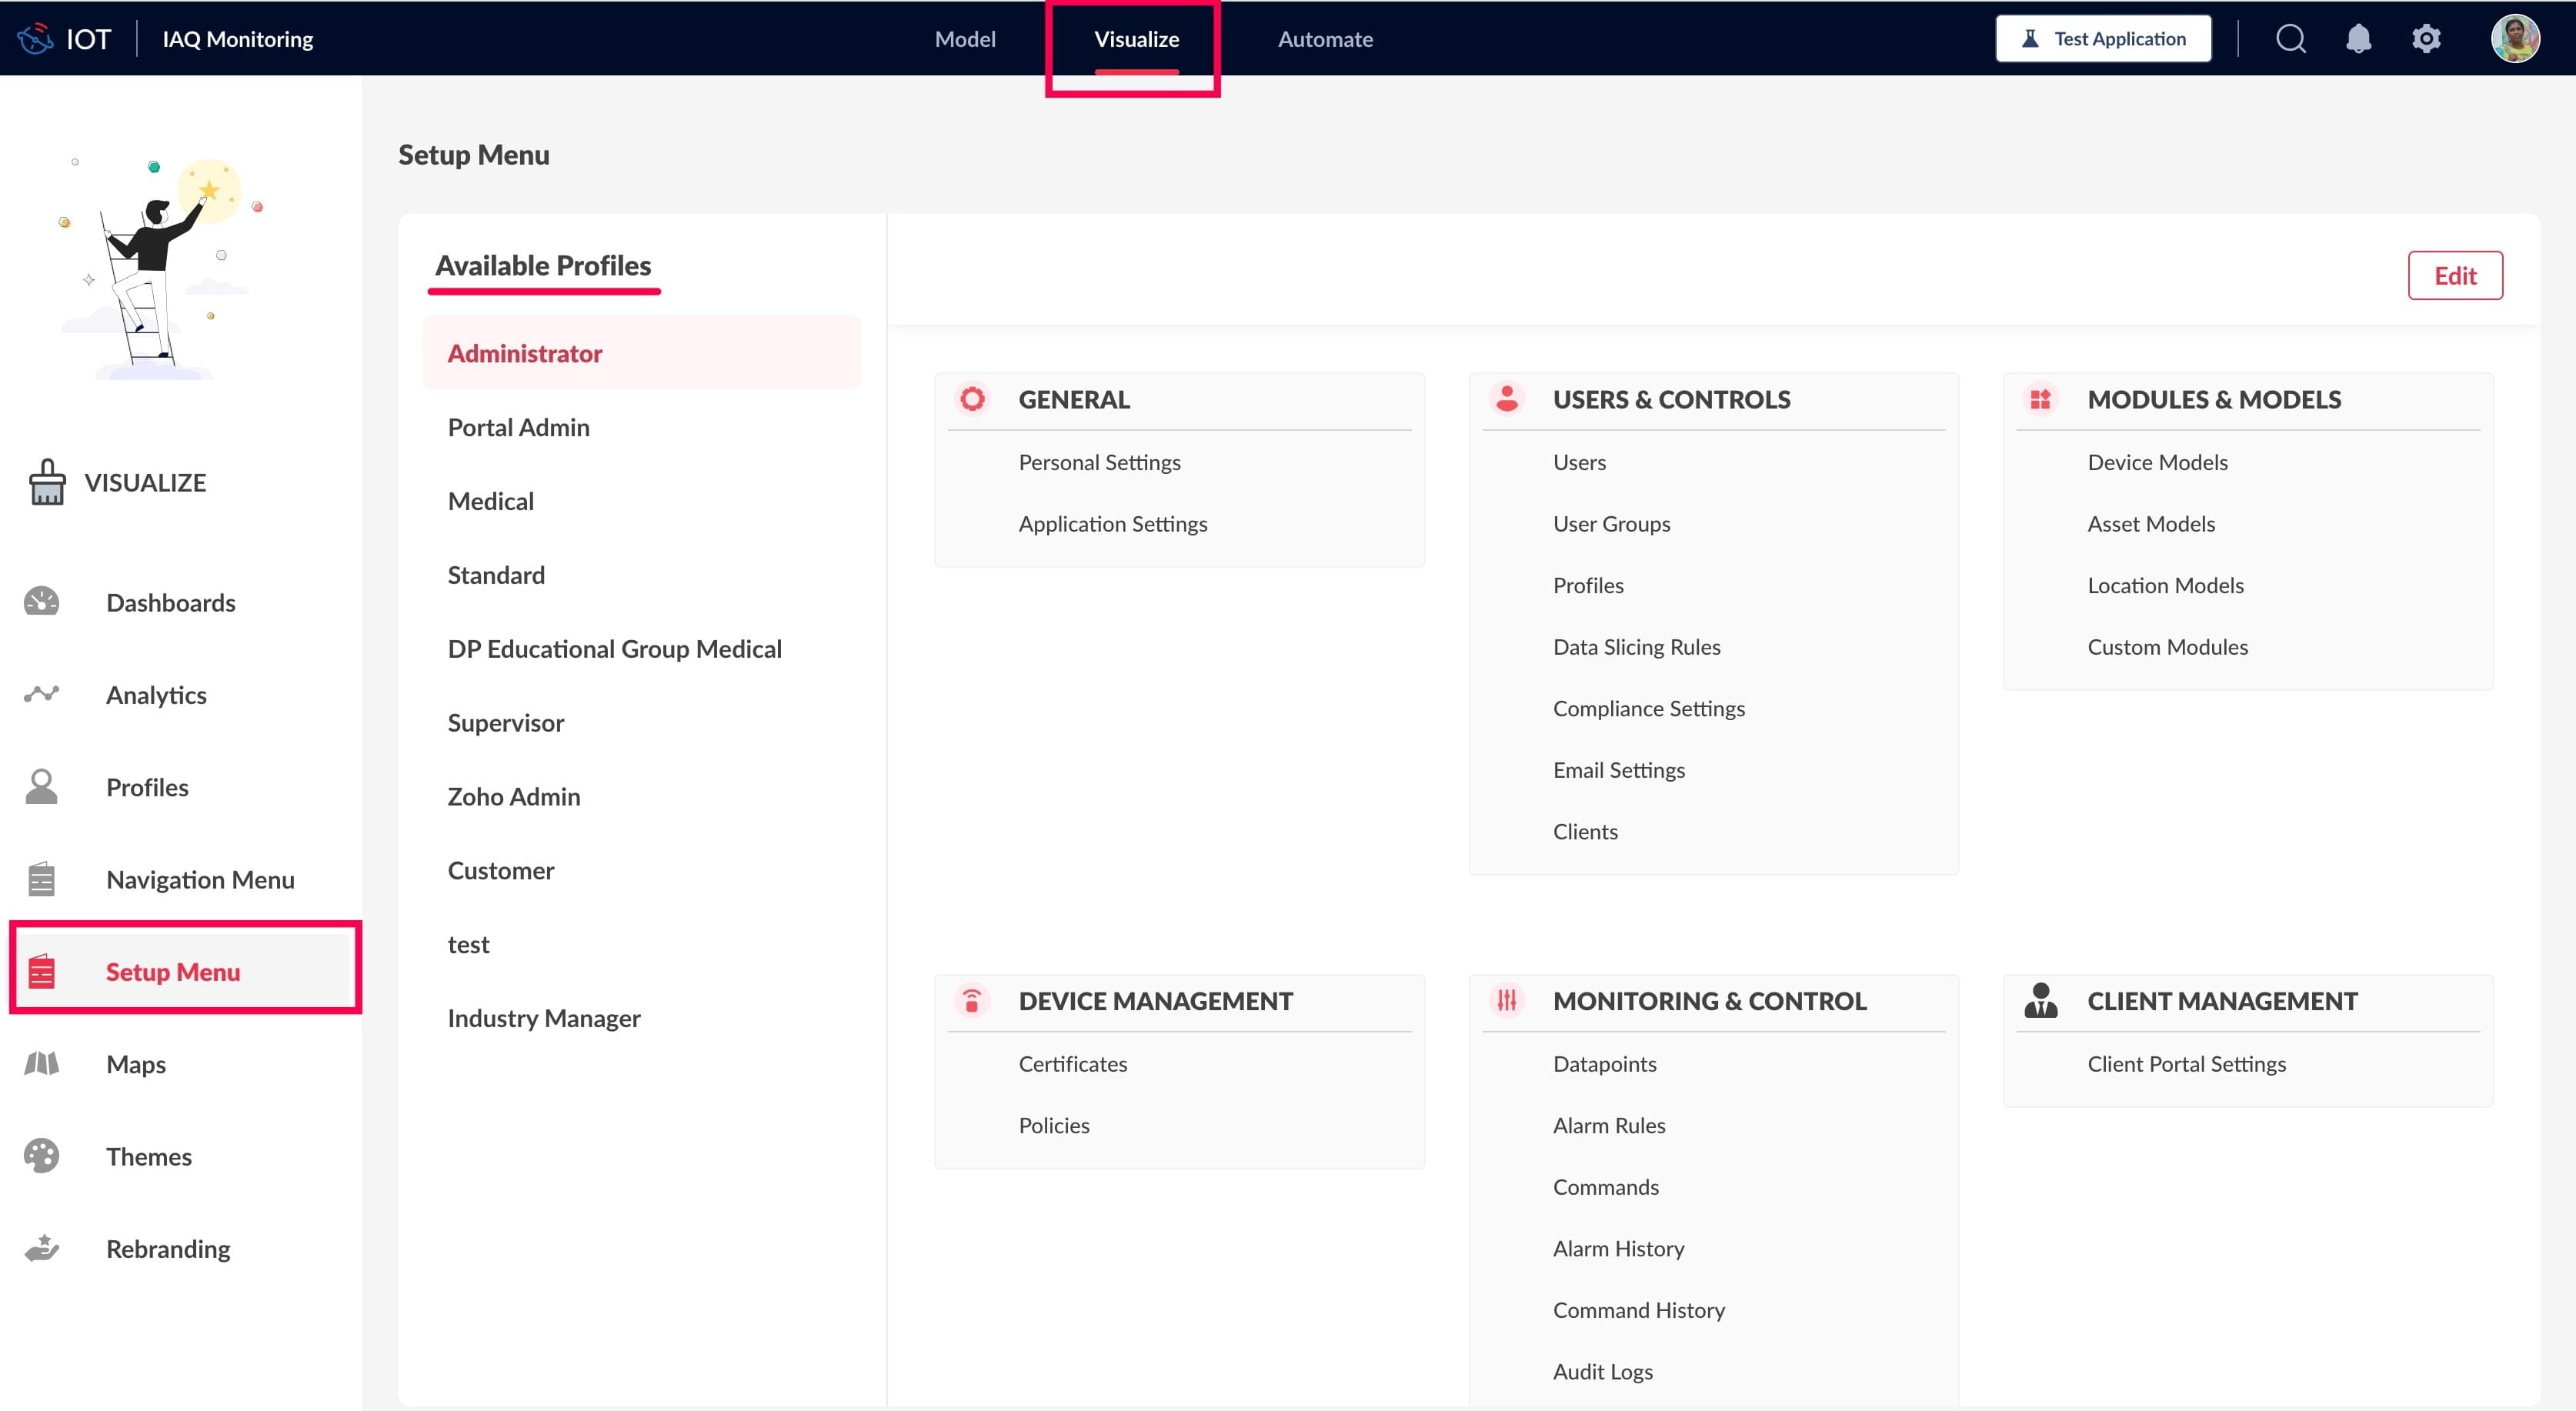Image resolution: width=2576 pixels, height=1411 pixels.
Task: Select the Industry Manager profile
Action: (x=543, y=1018)
